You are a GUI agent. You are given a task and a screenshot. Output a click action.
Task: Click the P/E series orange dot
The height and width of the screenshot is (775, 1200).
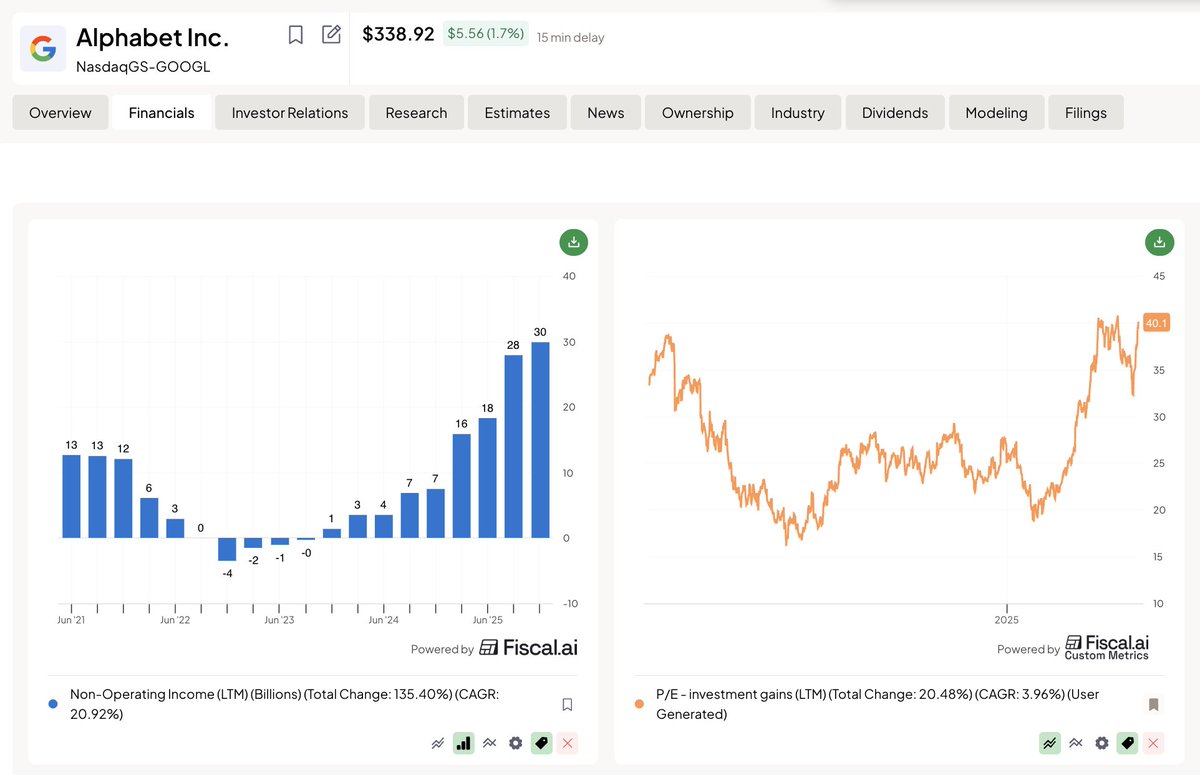pyautogui.click(x=639, y=703)
